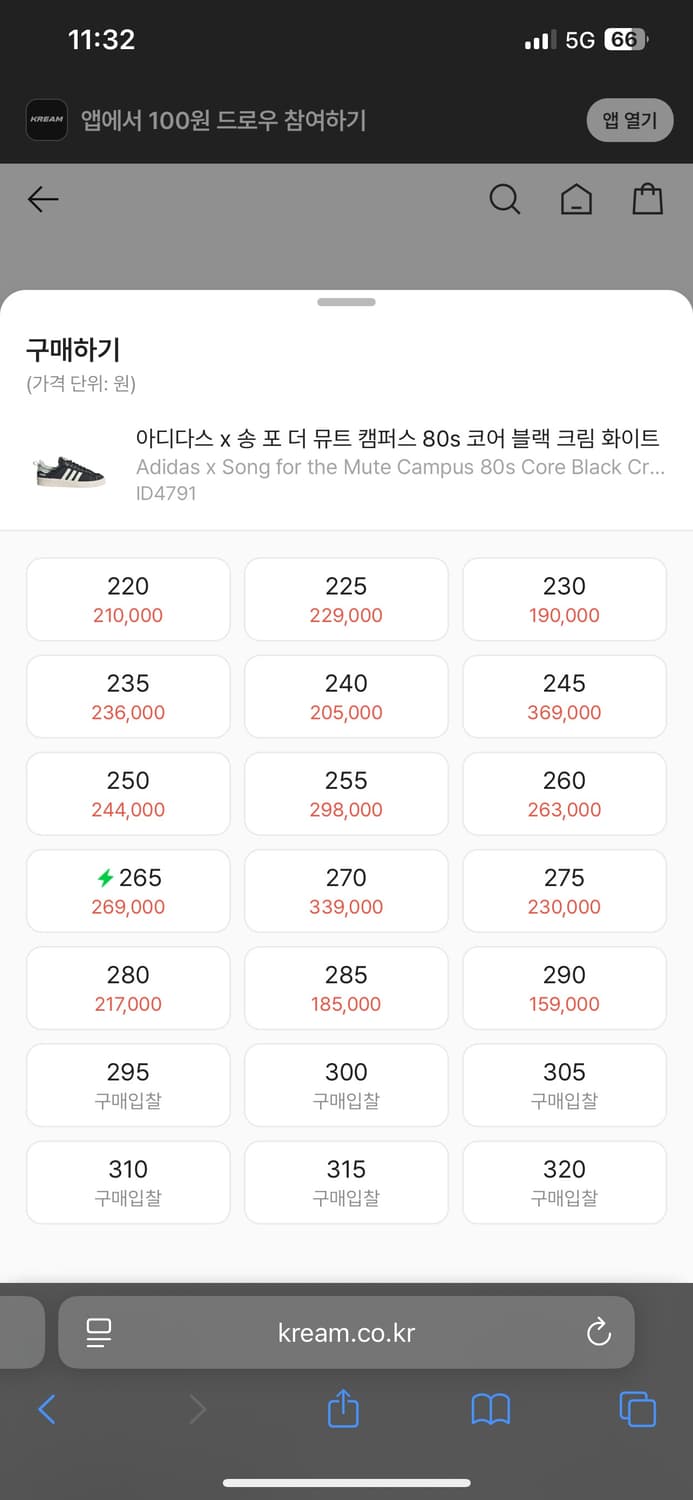The width and height of the screenshot is (693, 1500).
Task: Tap the KREAM logo icon in the banner
Action: coord(46,120)
